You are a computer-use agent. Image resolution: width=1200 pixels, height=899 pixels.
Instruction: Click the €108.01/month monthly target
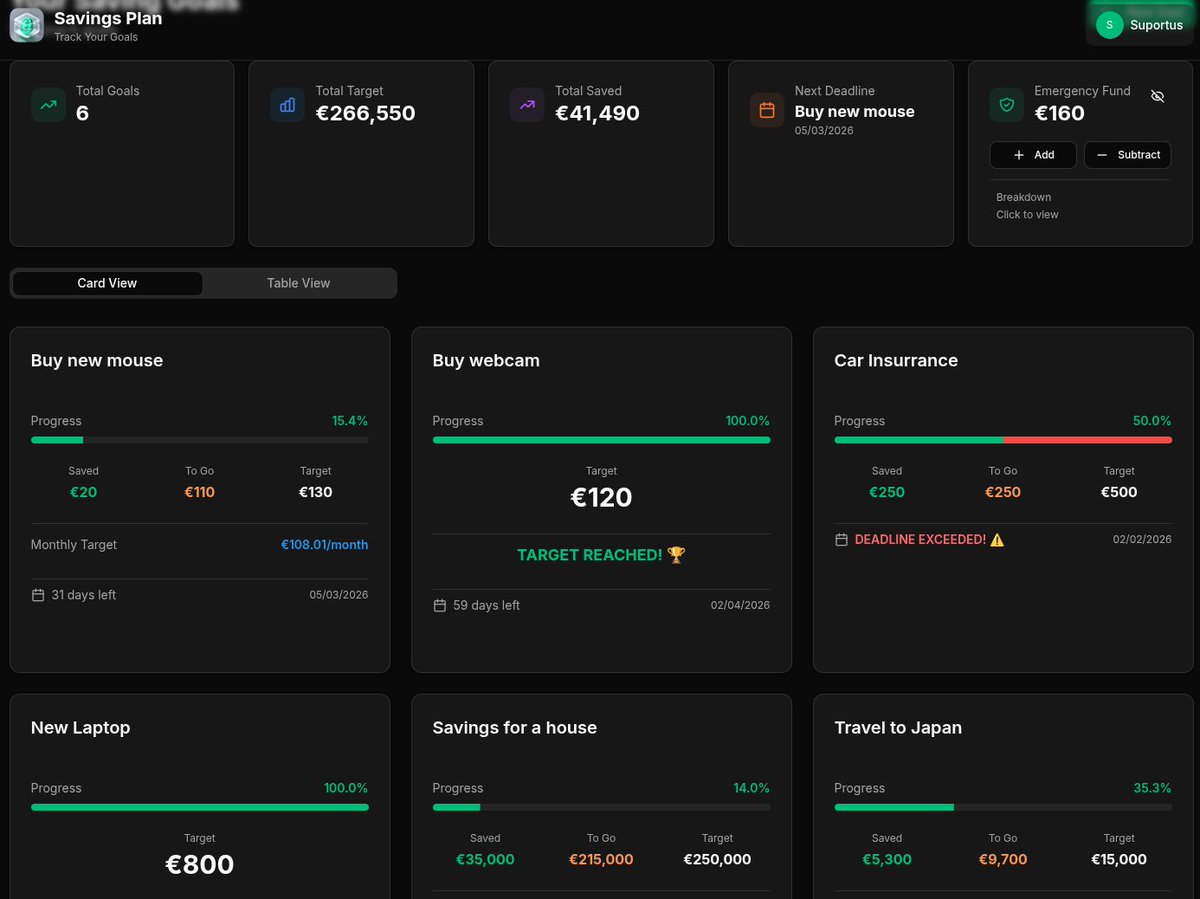(x=324, y=545)
